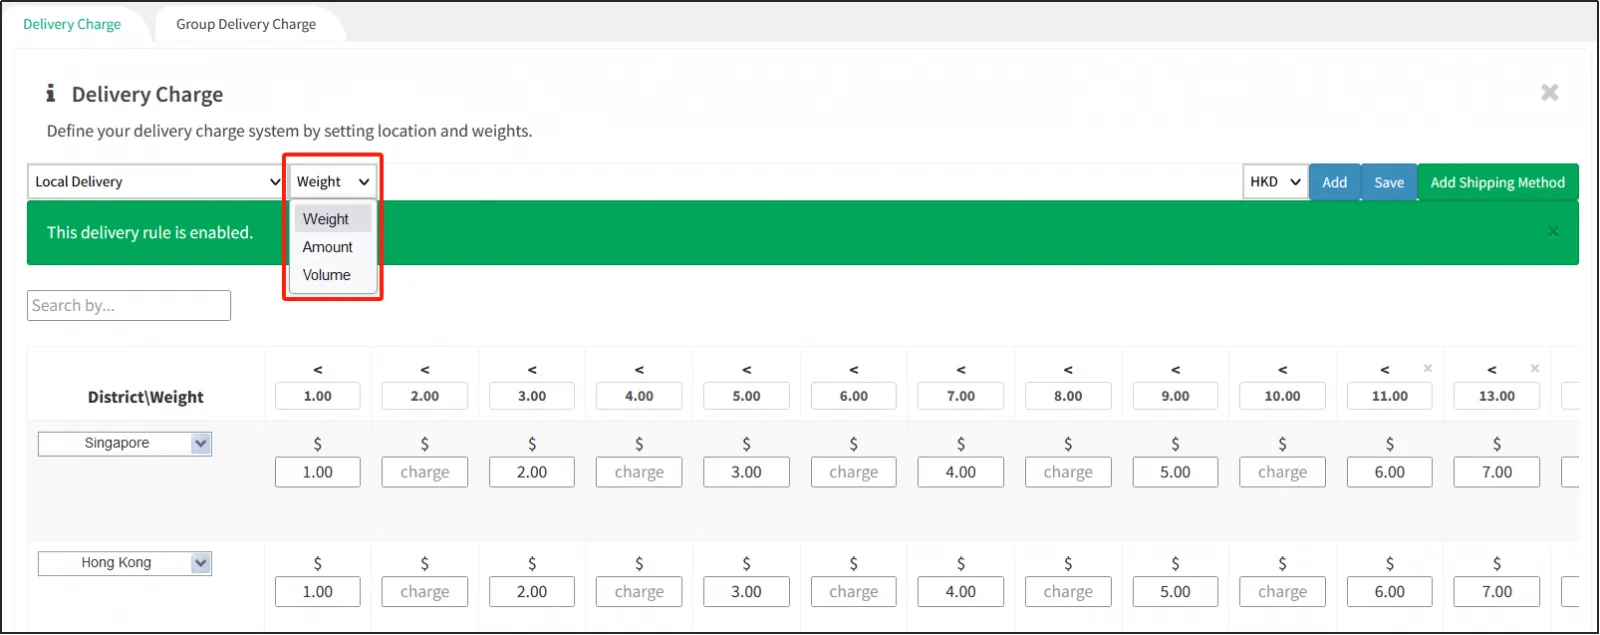Close the Delivery Charge panel

click(1549, 93)
